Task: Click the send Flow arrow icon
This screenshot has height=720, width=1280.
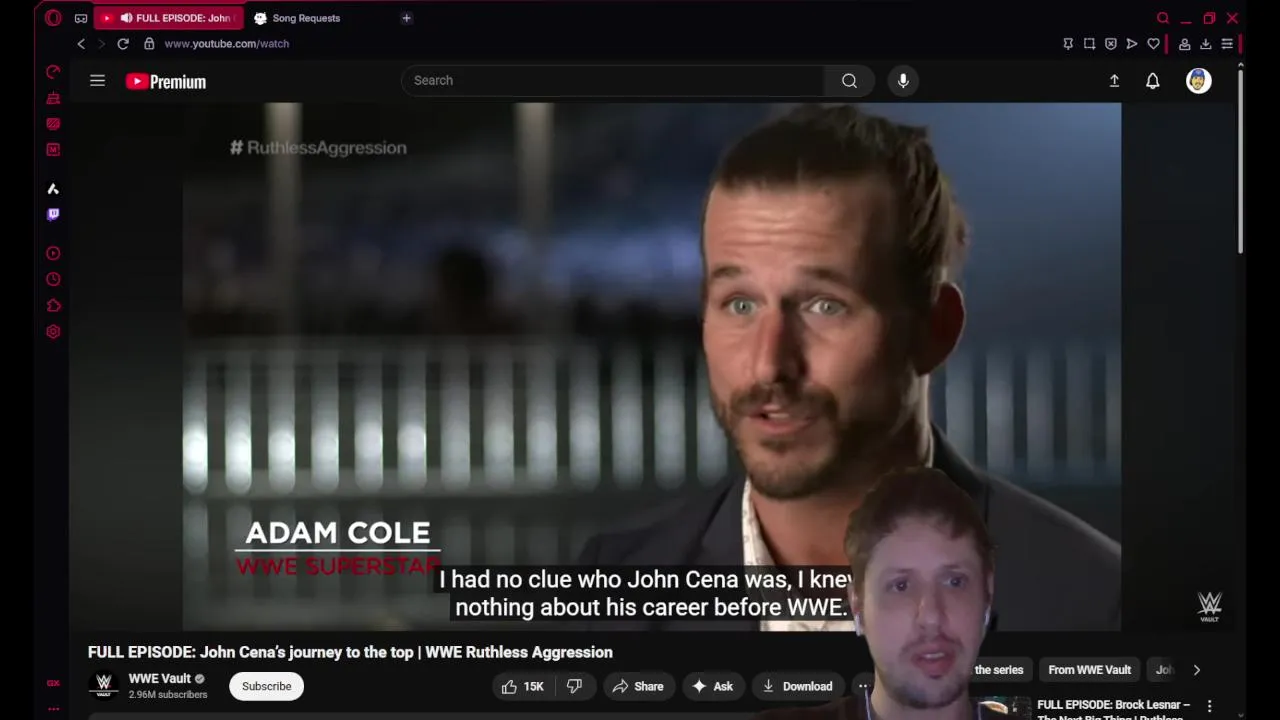Action: point(1131,44)
